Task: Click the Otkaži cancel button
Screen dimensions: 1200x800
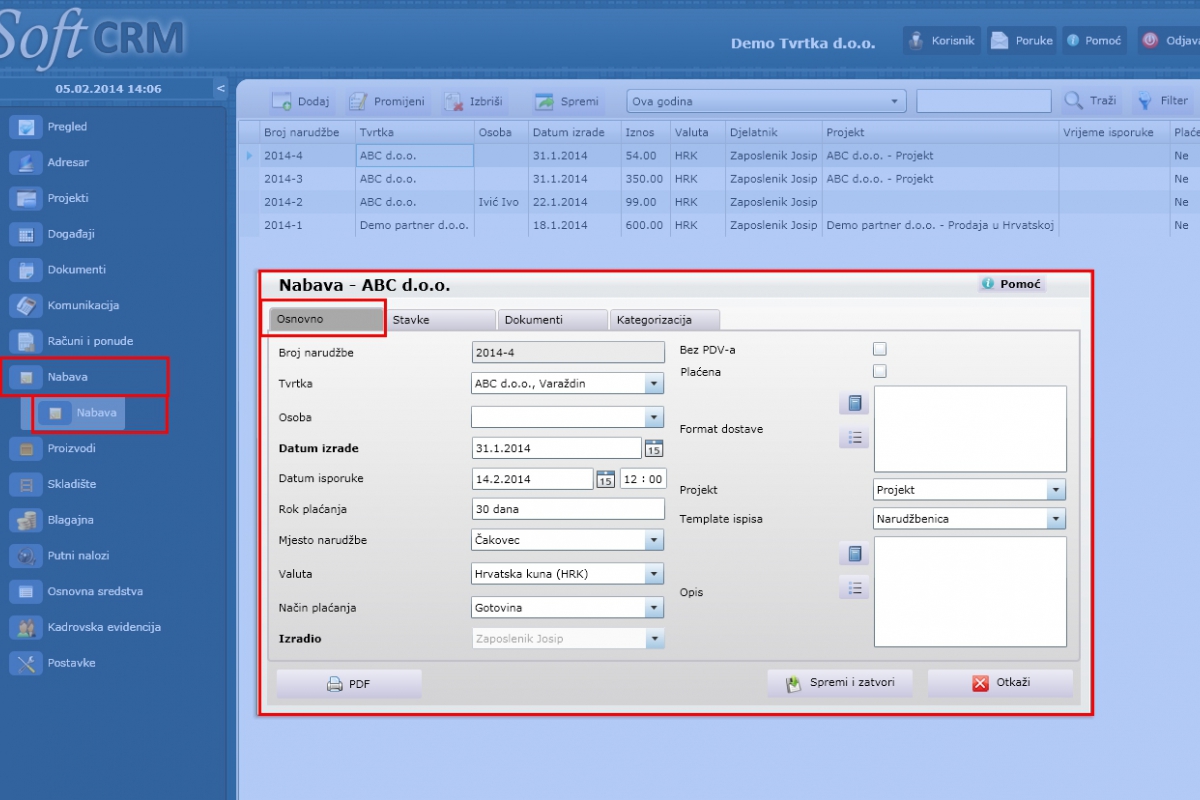Action: 1000,683
